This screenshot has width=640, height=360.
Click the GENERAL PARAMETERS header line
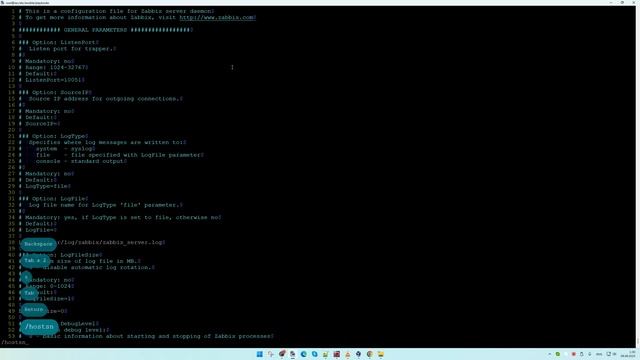pos(106,30)
